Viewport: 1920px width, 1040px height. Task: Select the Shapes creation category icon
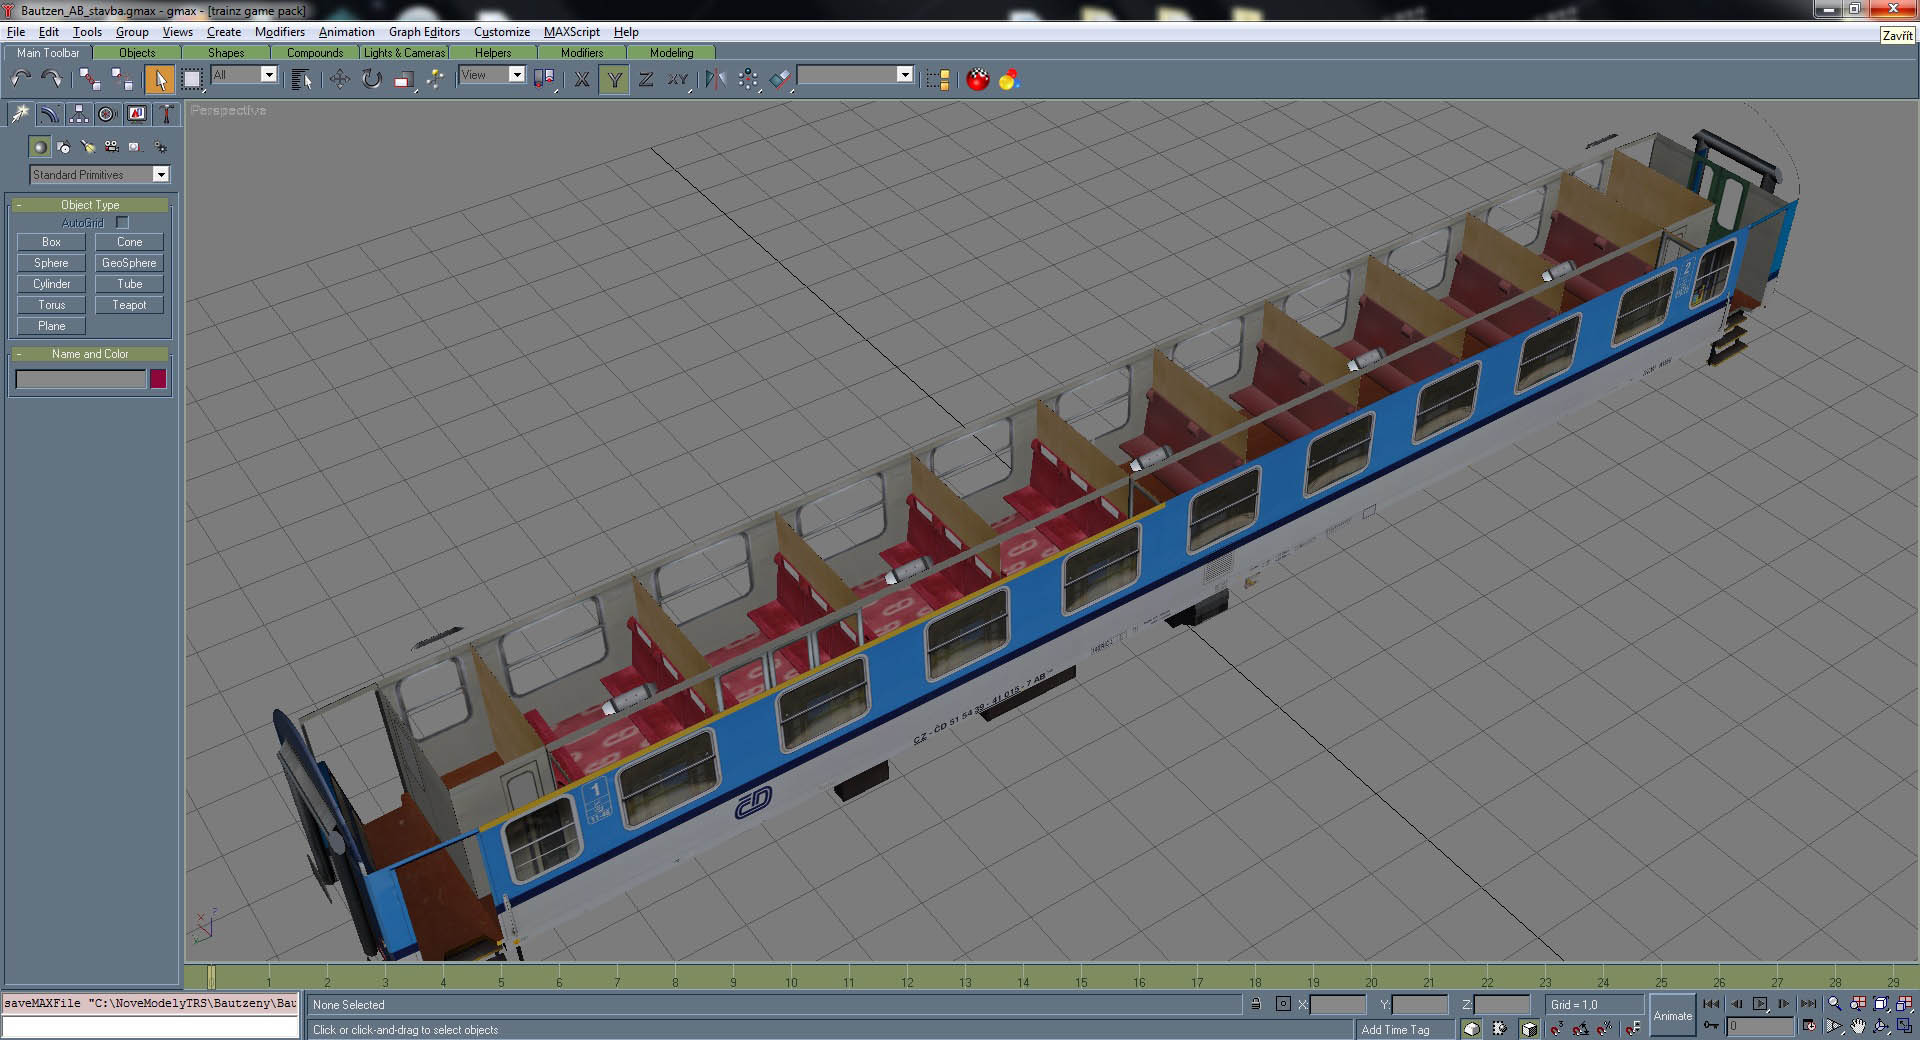coord(64,147)
